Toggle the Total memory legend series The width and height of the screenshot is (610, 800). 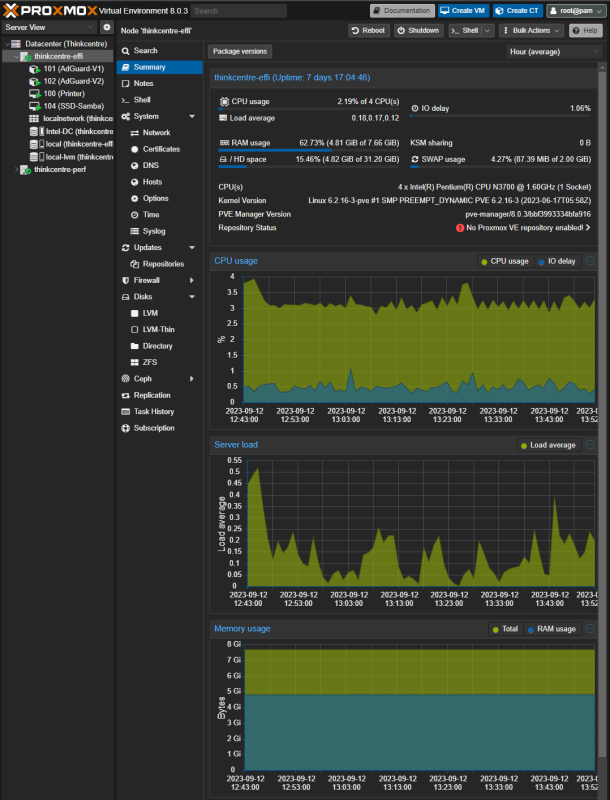point(505,629)
